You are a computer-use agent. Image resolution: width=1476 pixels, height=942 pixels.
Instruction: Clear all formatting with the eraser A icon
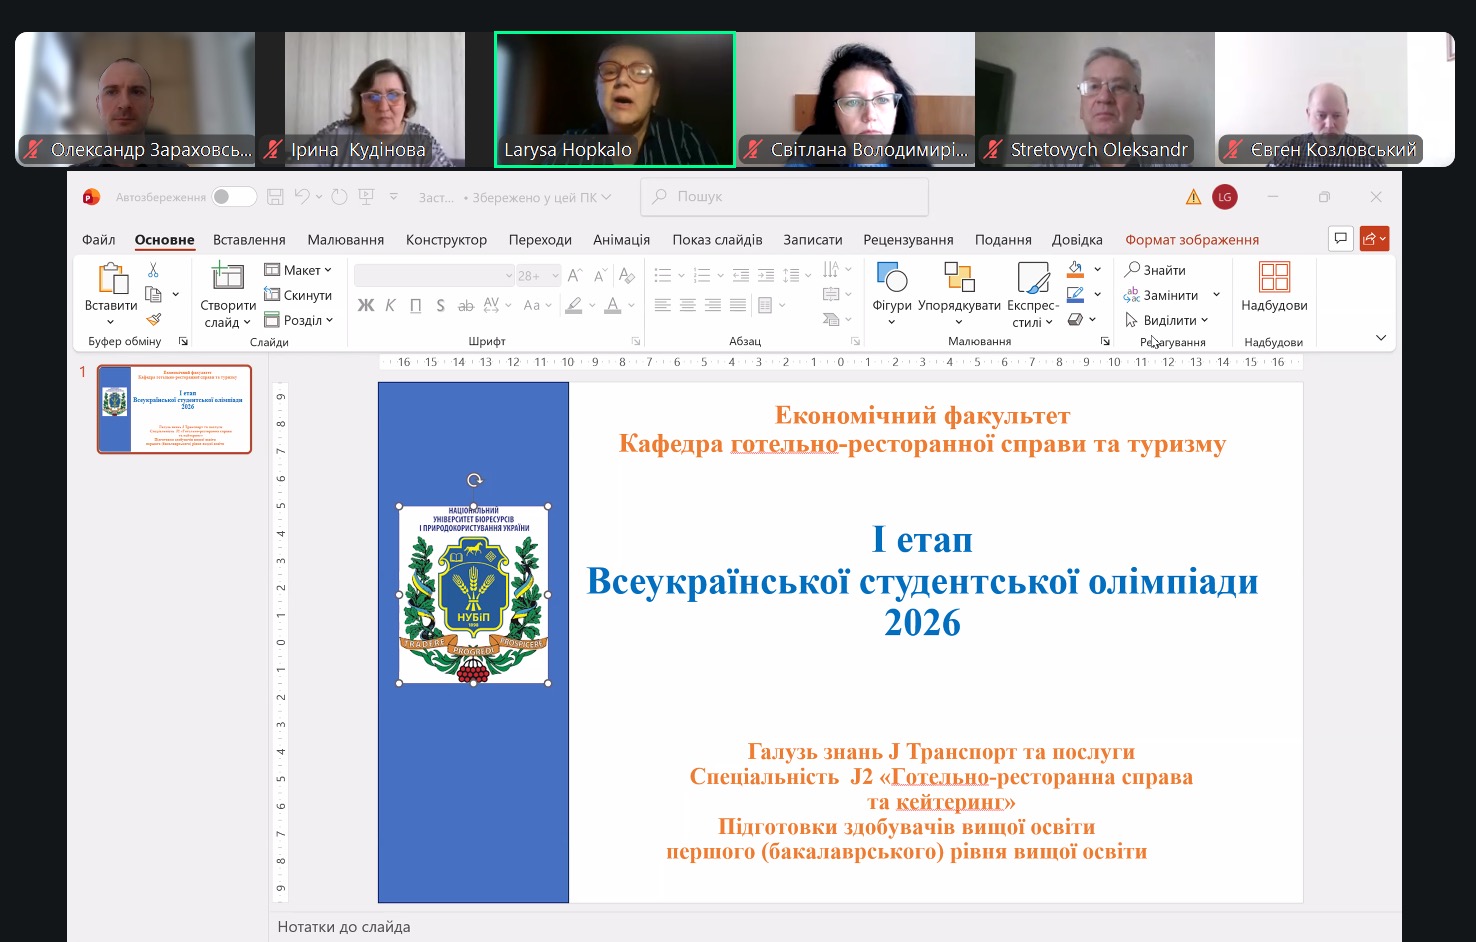click(x=627, y=275)
